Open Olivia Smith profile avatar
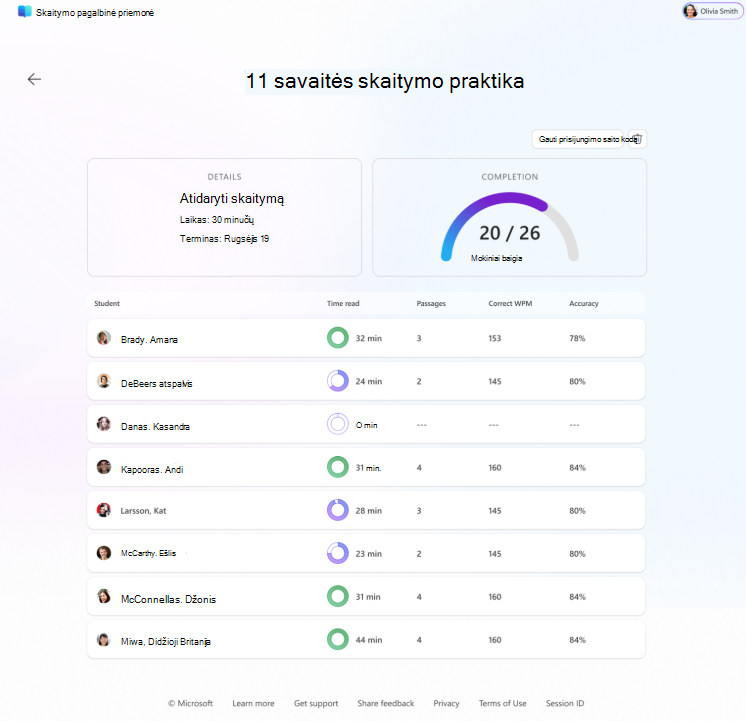The height and width of the screenshot is (721, 746). [690, 11]
